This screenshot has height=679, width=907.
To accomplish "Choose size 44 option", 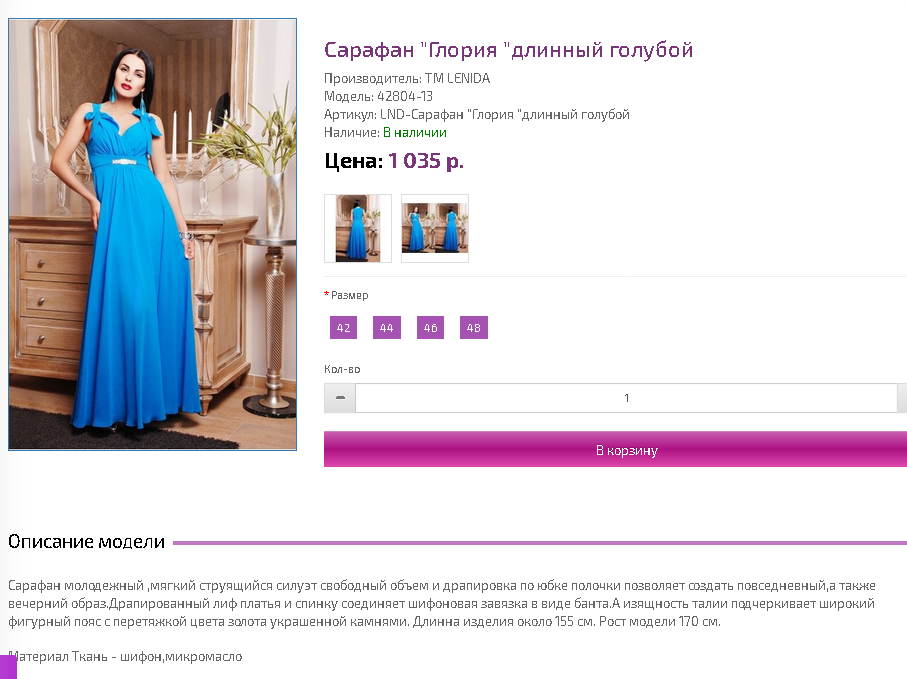I will tap(386, 327).
